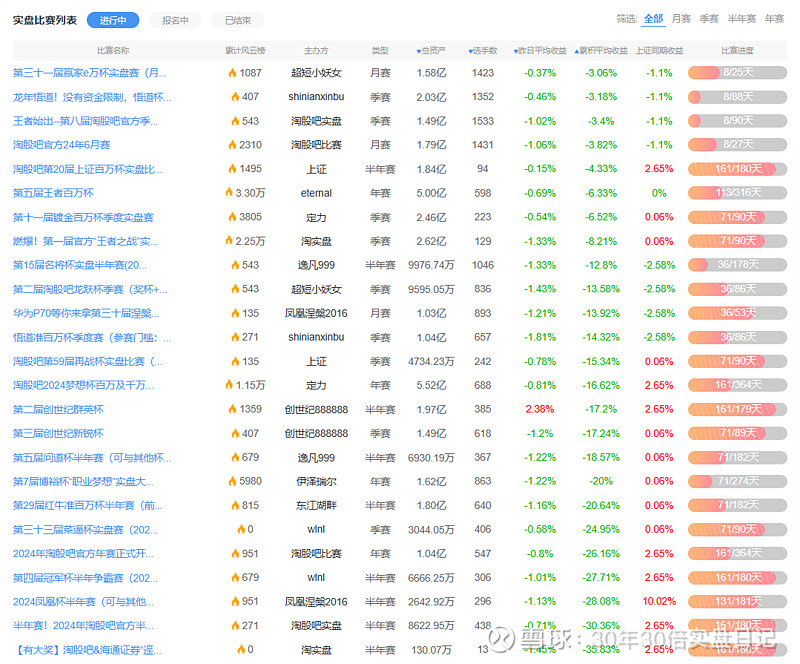Open the 第二届创世纪群英杯 competition link
The width and height of the screenshot is (800, 664).
coord(58,409)
